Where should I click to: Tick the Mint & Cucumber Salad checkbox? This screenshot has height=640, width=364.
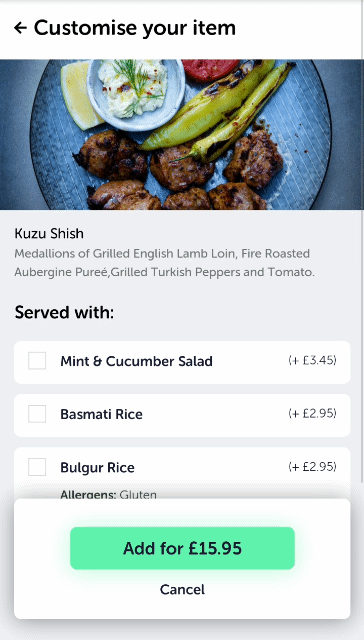pyautogui.click(x=37, y=361)
